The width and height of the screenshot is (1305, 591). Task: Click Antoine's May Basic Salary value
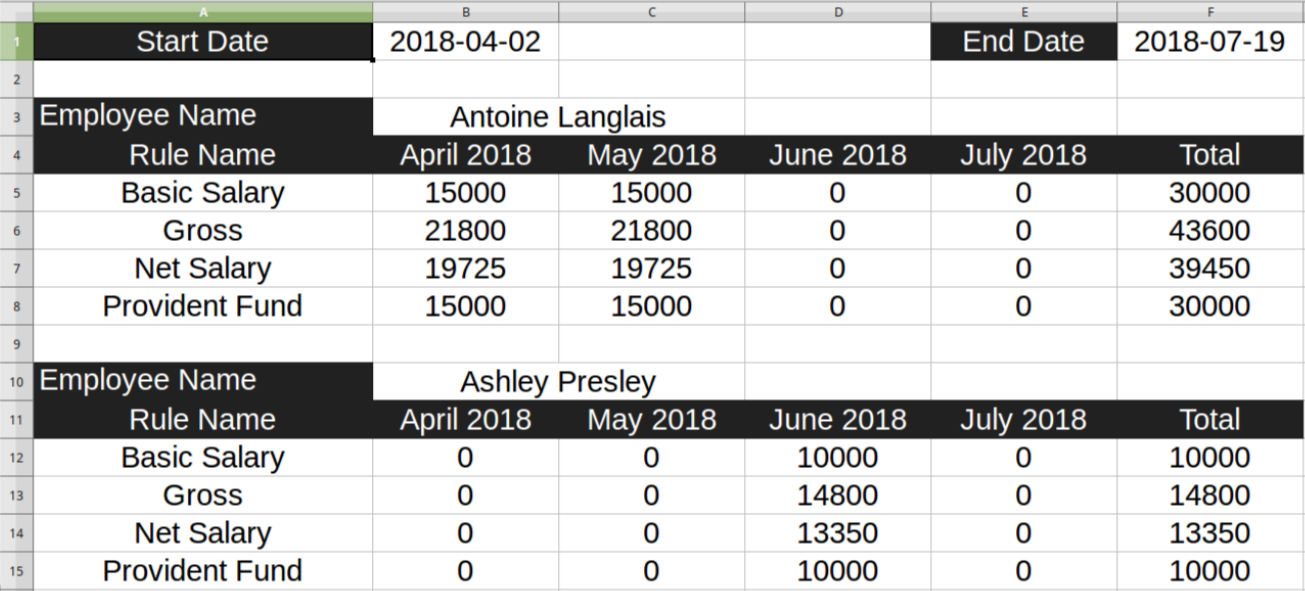pos(651,193)
